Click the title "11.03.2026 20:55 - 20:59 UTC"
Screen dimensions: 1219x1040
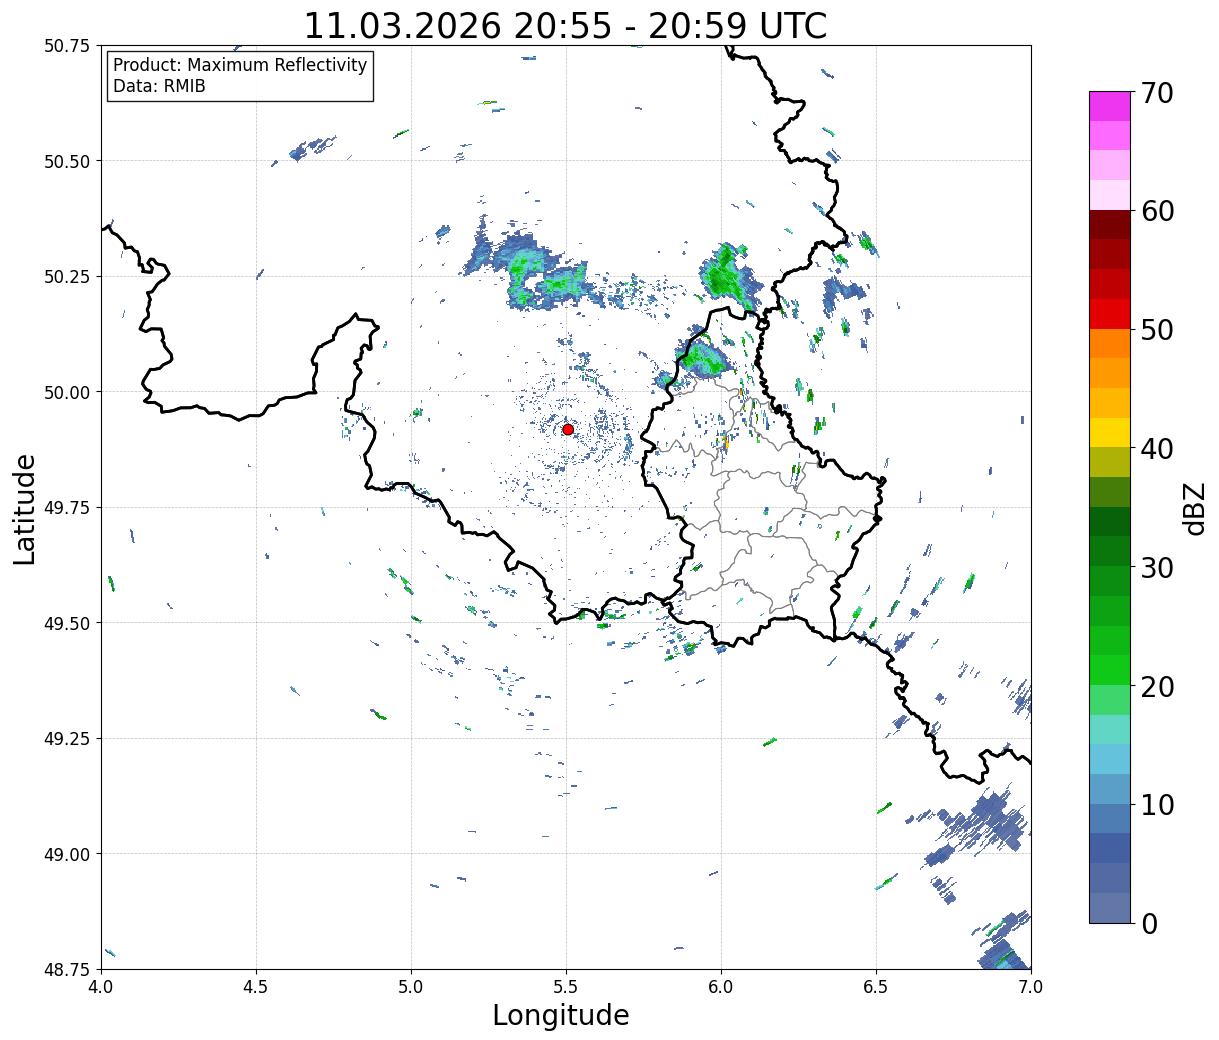565,25
